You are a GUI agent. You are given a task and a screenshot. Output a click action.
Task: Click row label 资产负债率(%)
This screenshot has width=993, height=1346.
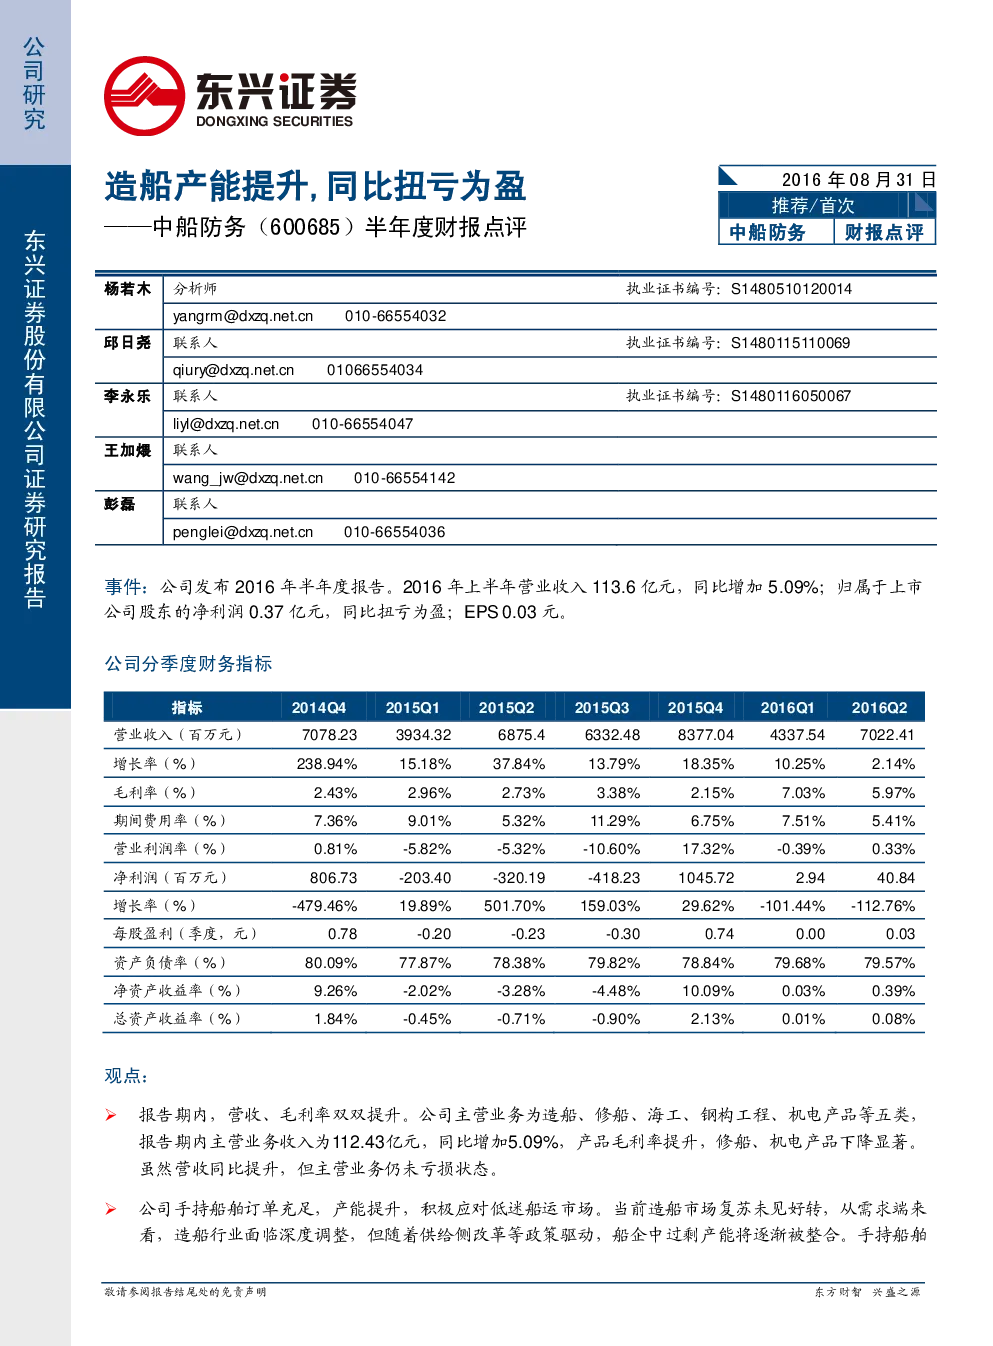pyautogui.click(x=170, y=963)
